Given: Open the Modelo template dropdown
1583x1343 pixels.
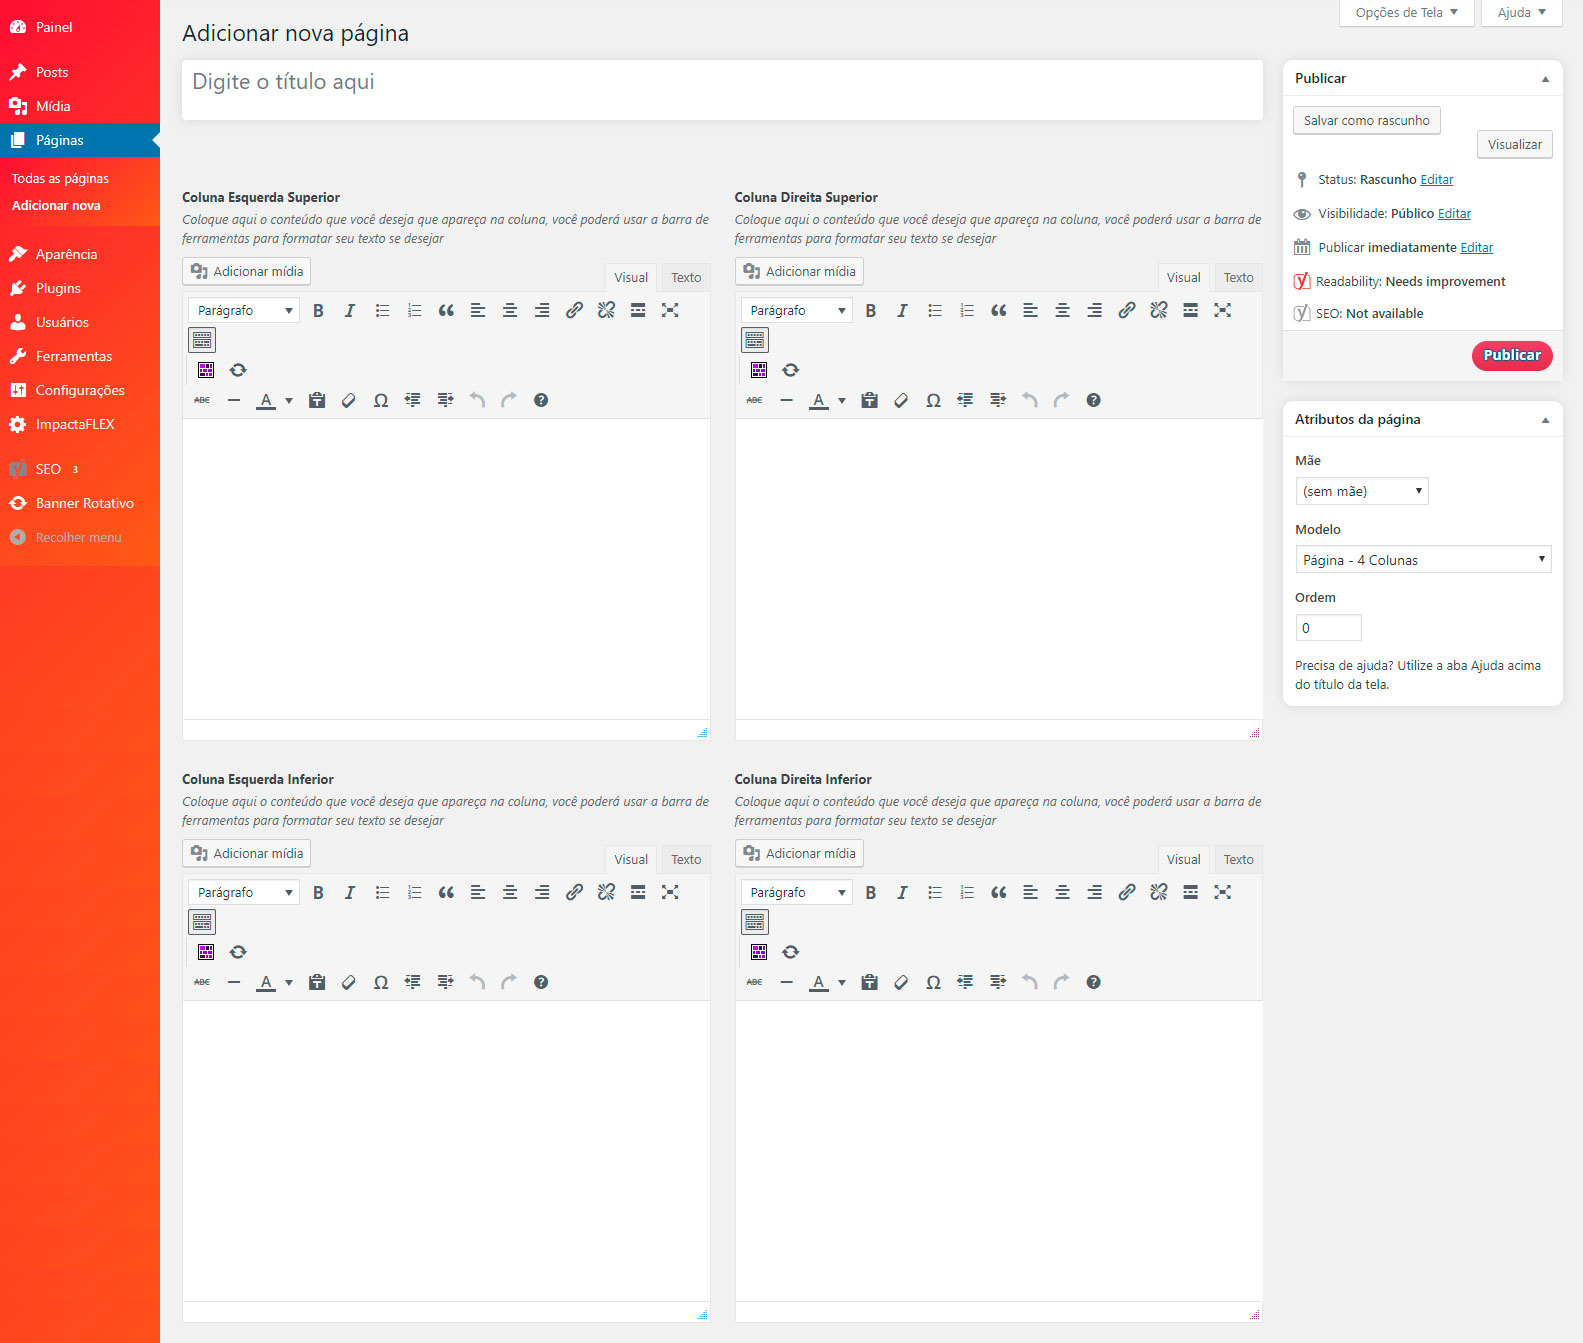Looking at the screenshot, I should coord(1423,560).
